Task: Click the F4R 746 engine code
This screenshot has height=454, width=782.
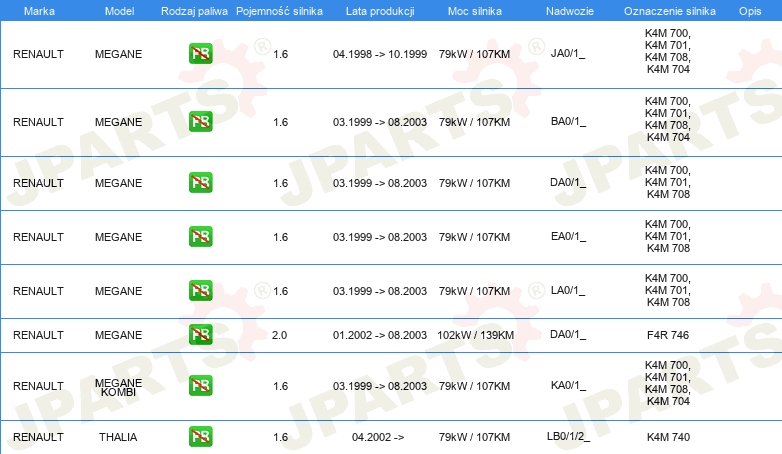Action: click(668, 335)
